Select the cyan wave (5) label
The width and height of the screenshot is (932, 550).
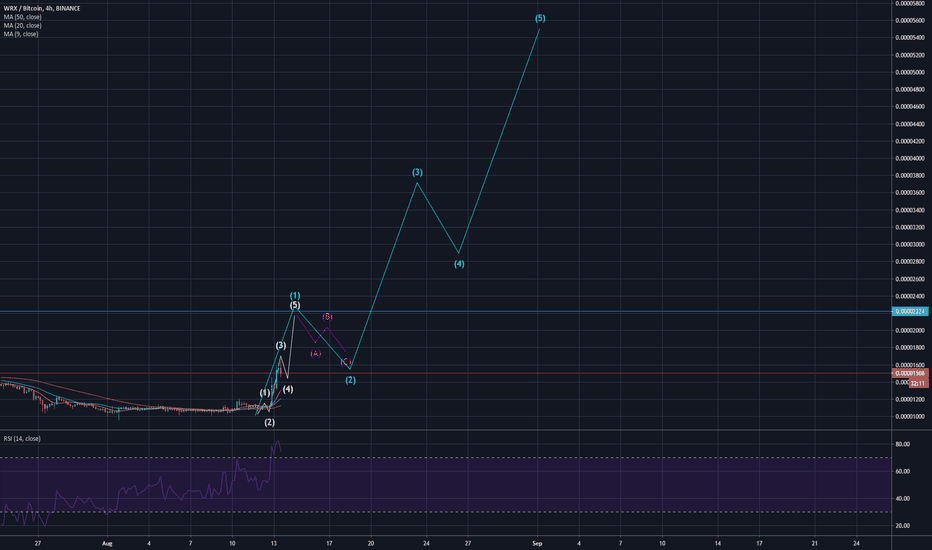tap(540, 18)
